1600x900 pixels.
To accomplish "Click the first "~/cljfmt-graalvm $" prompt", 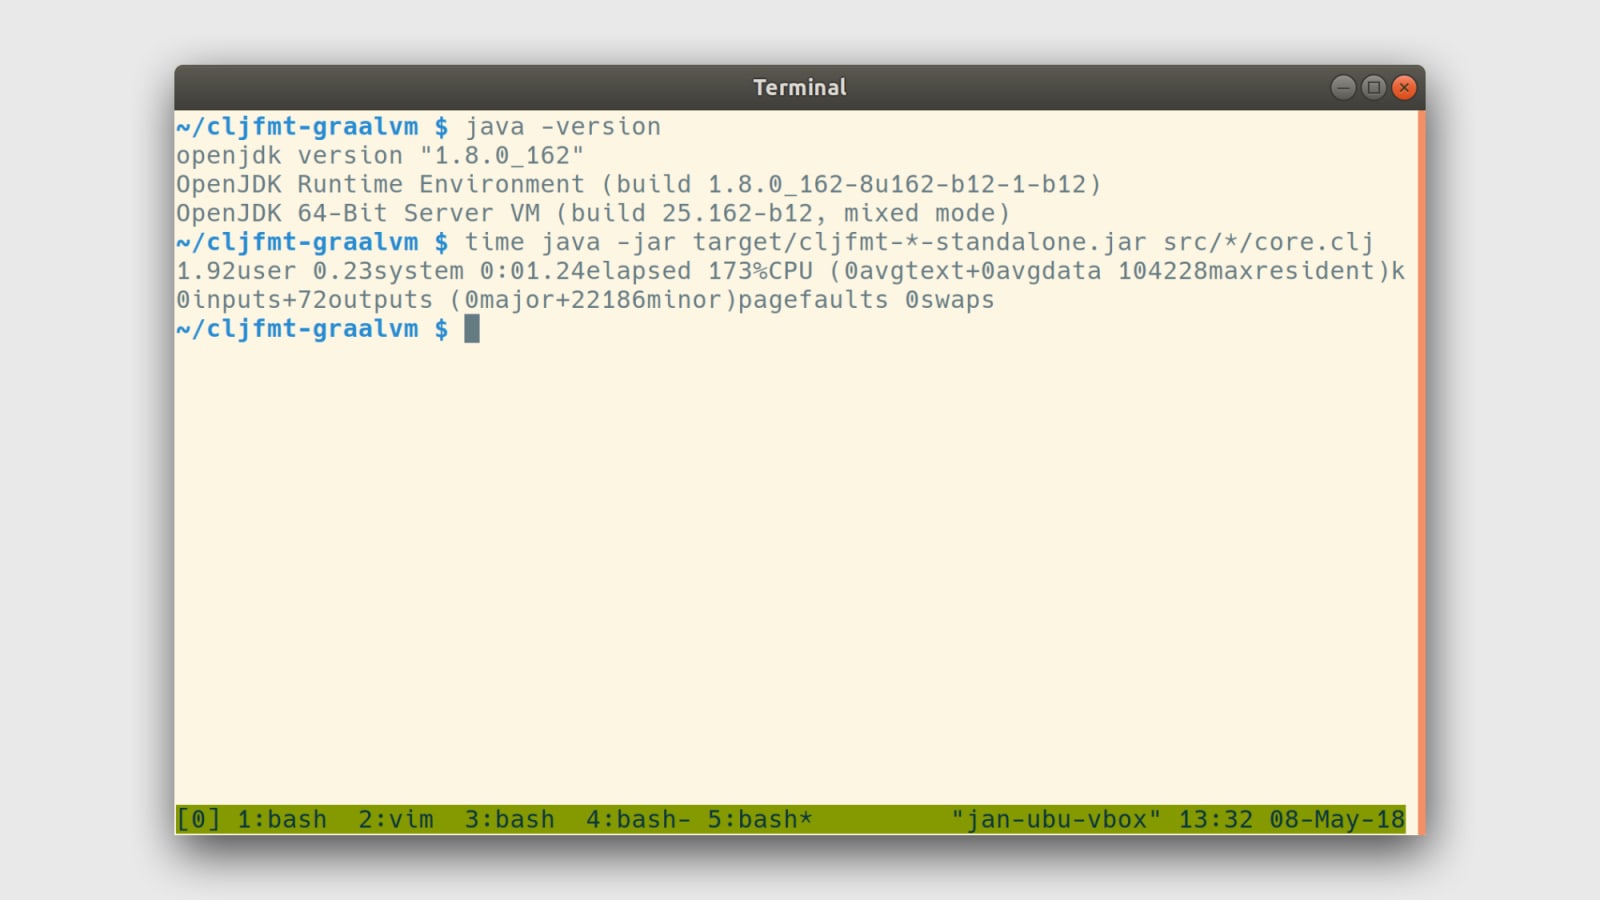I will [x=312, y=127].
